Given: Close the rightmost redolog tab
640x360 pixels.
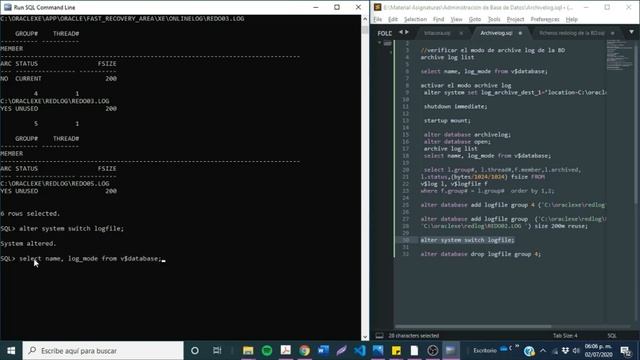Looking at the screenshot, I should 612,33.
